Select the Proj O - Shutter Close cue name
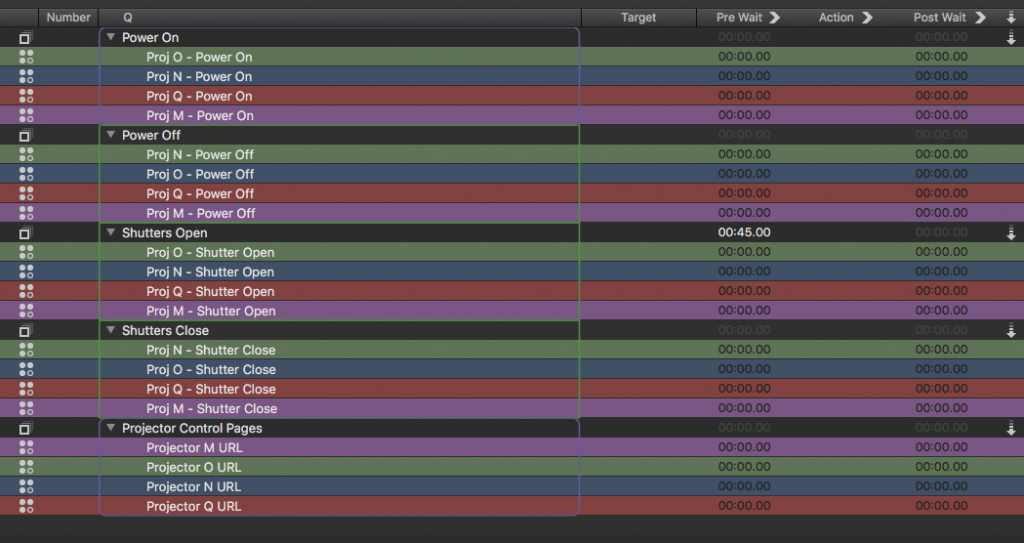This screenshot has height=543, width=1024. point(211,370)
